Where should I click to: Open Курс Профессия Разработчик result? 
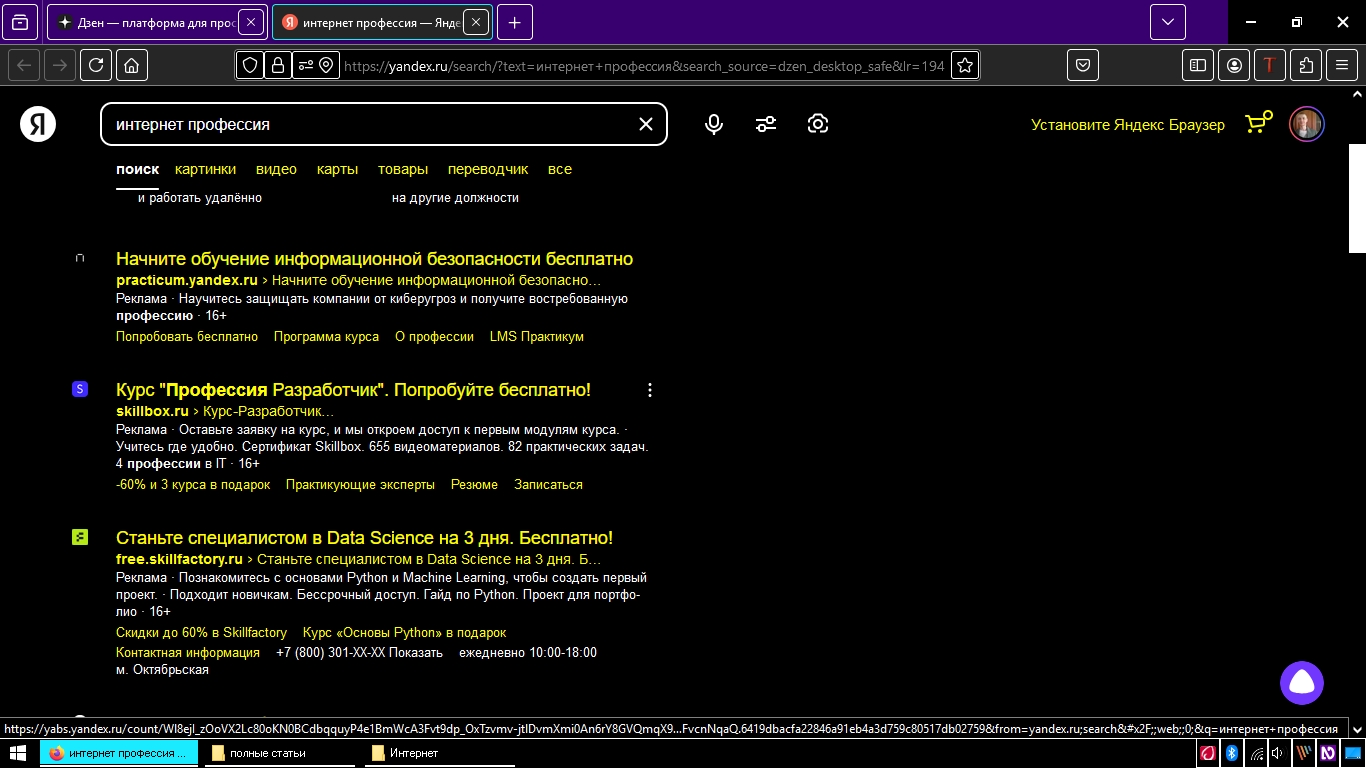[353, 390]
